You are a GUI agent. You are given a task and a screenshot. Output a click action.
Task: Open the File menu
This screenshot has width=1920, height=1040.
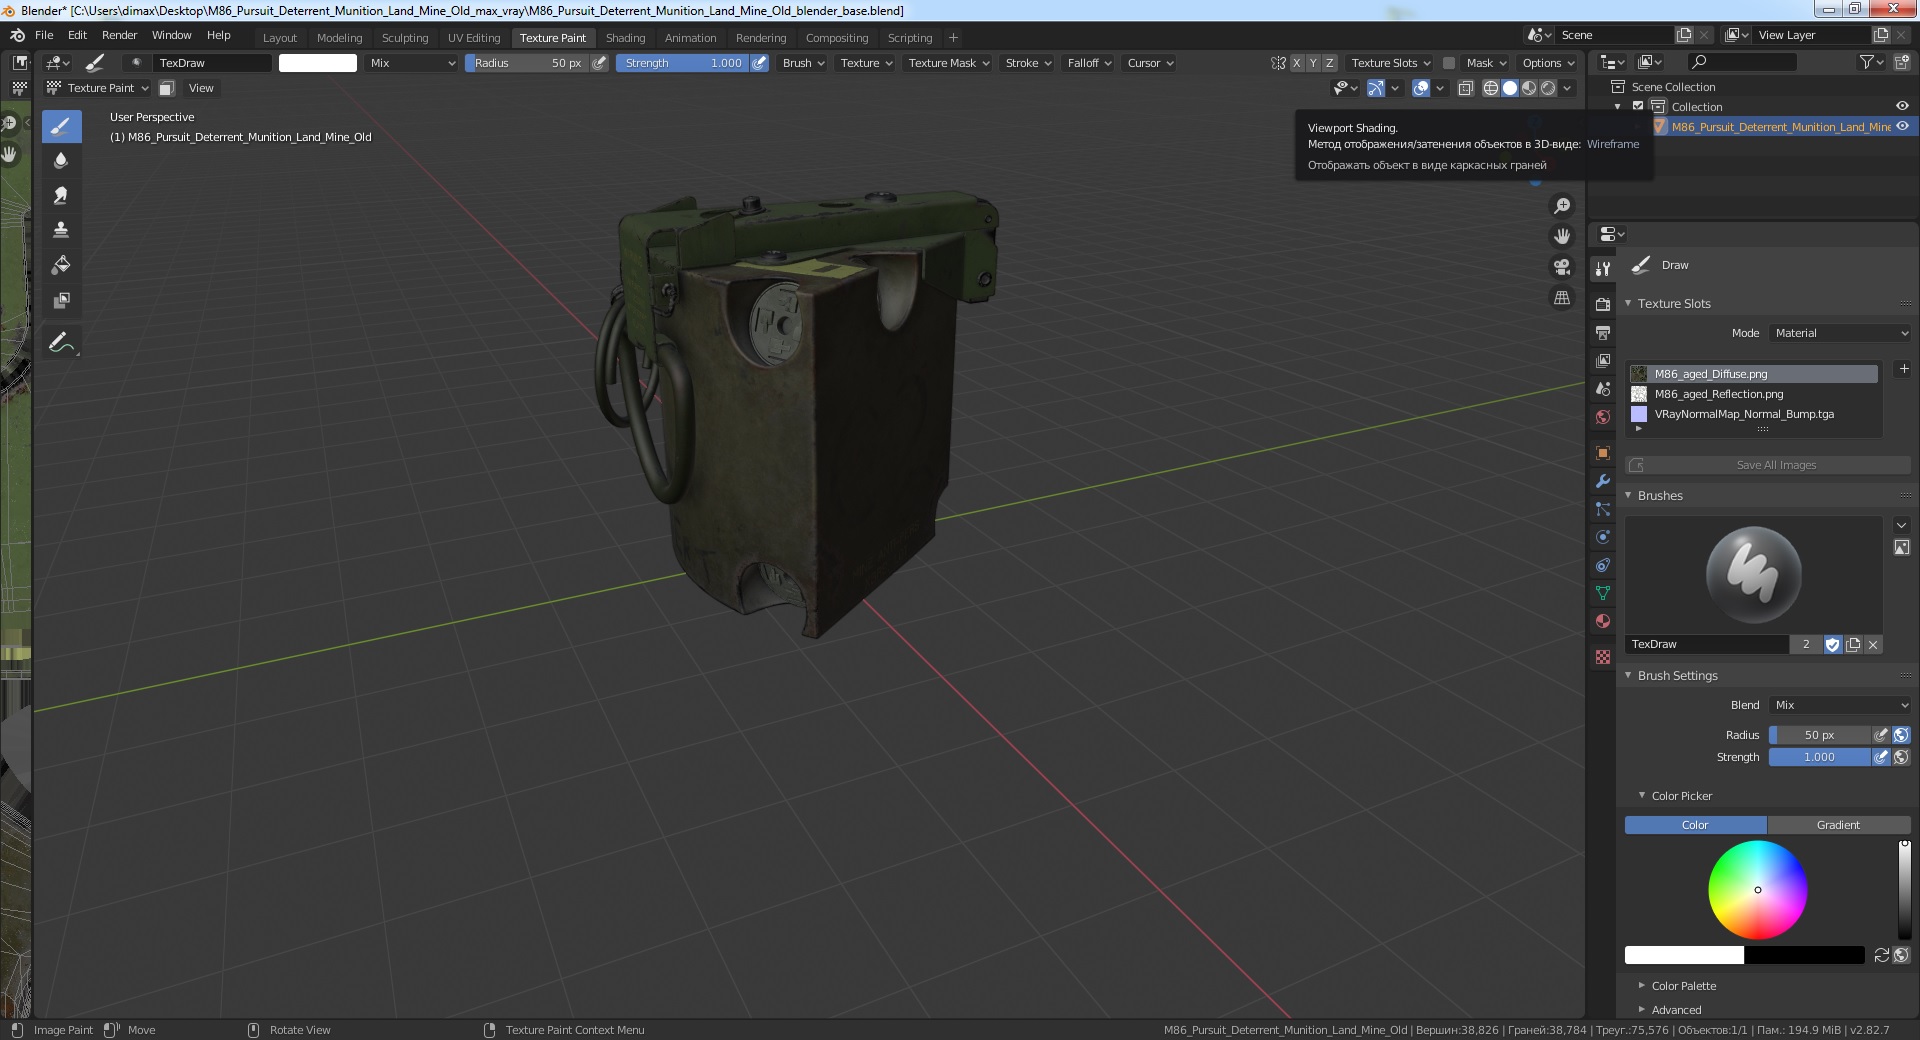pos(44,35)
